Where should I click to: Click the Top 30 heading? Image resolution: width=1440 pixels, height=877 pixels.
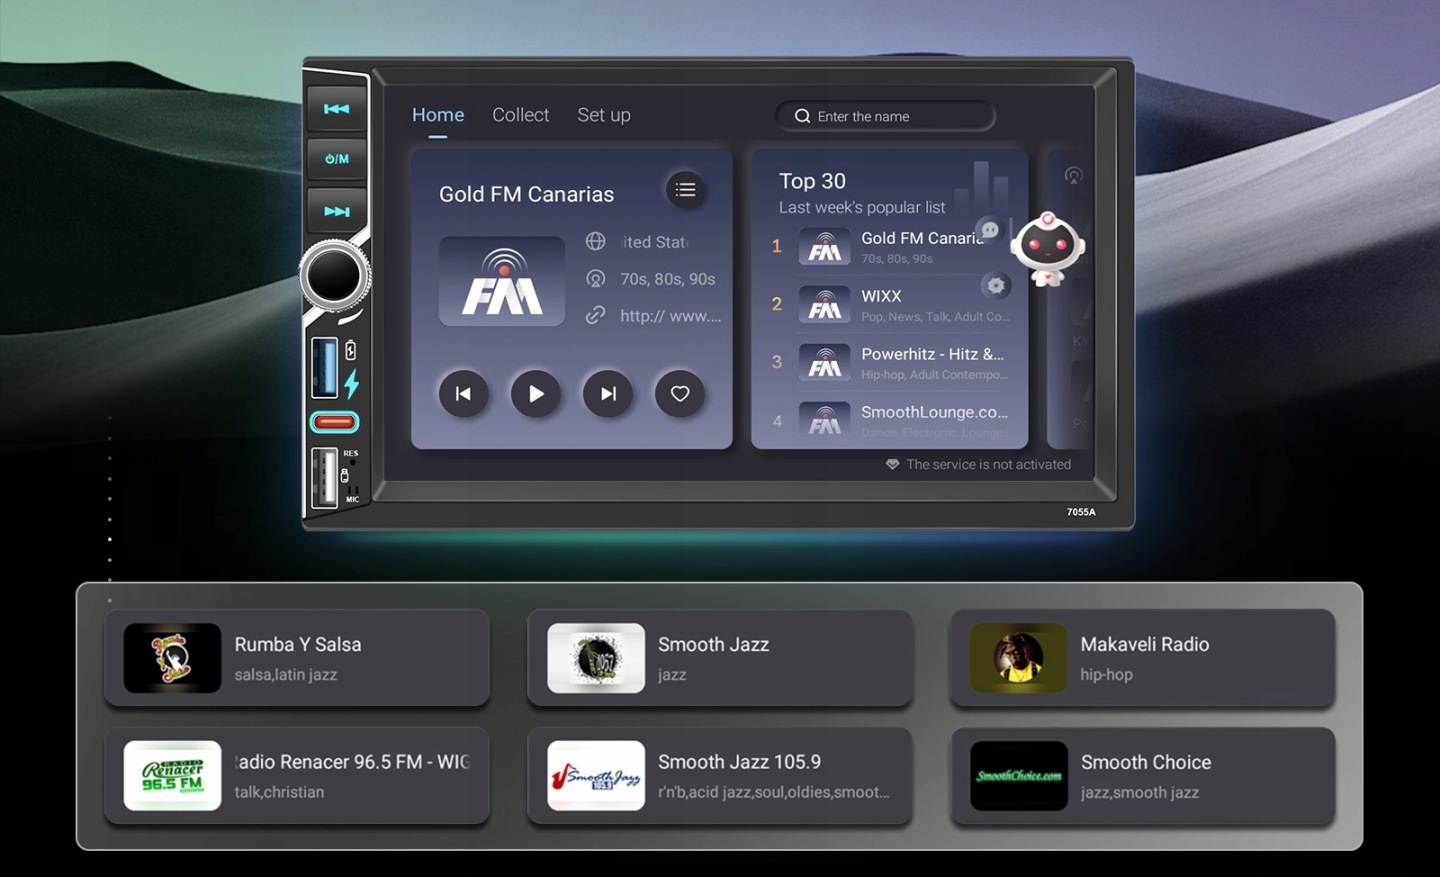[x=812, y=181]
